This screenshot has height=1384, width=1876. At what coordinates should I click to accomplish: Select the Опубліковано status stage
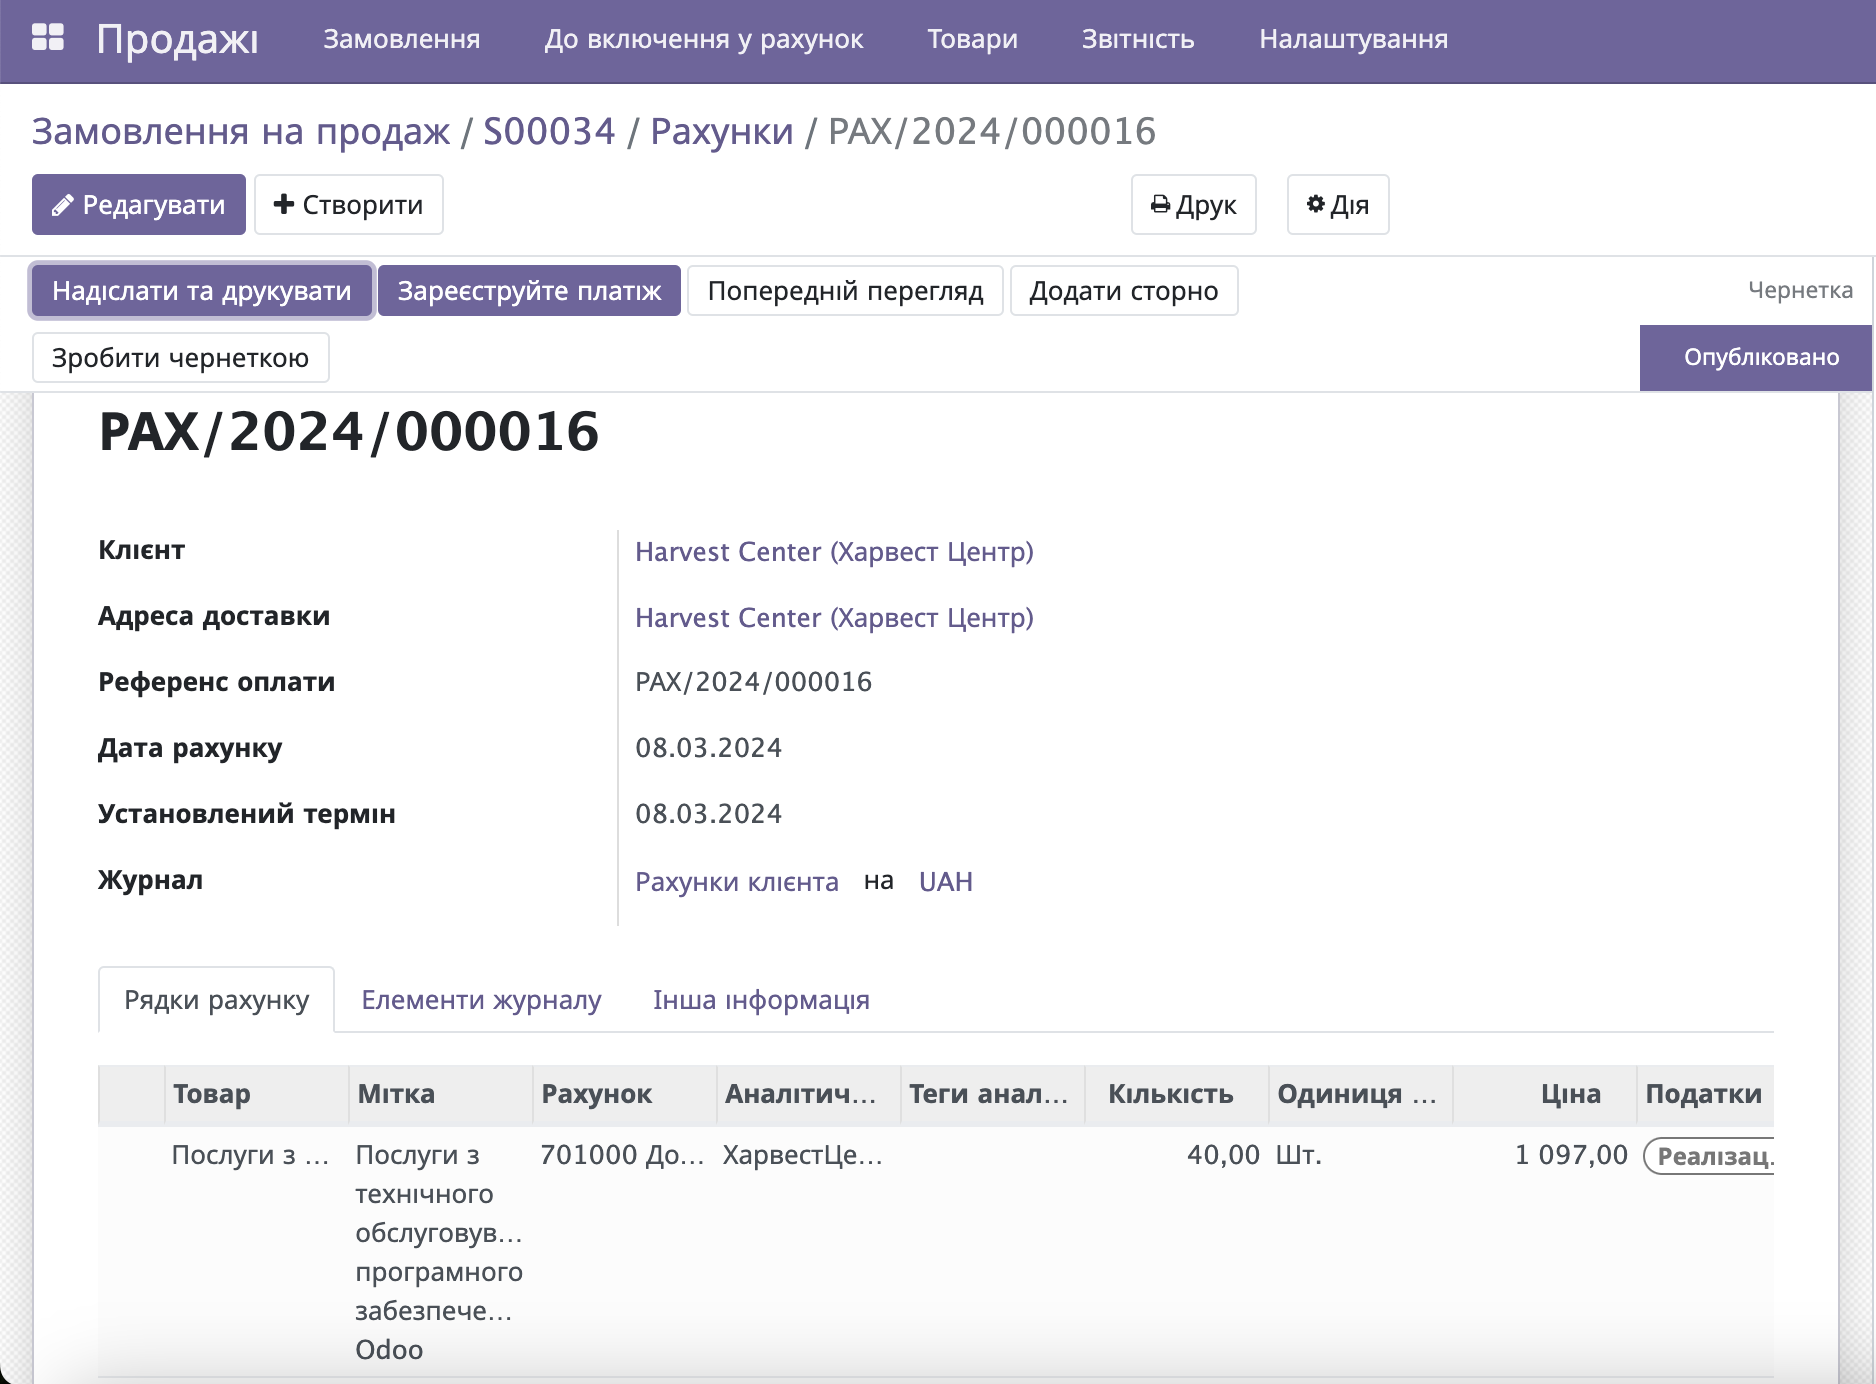(x=1760, y=357)
